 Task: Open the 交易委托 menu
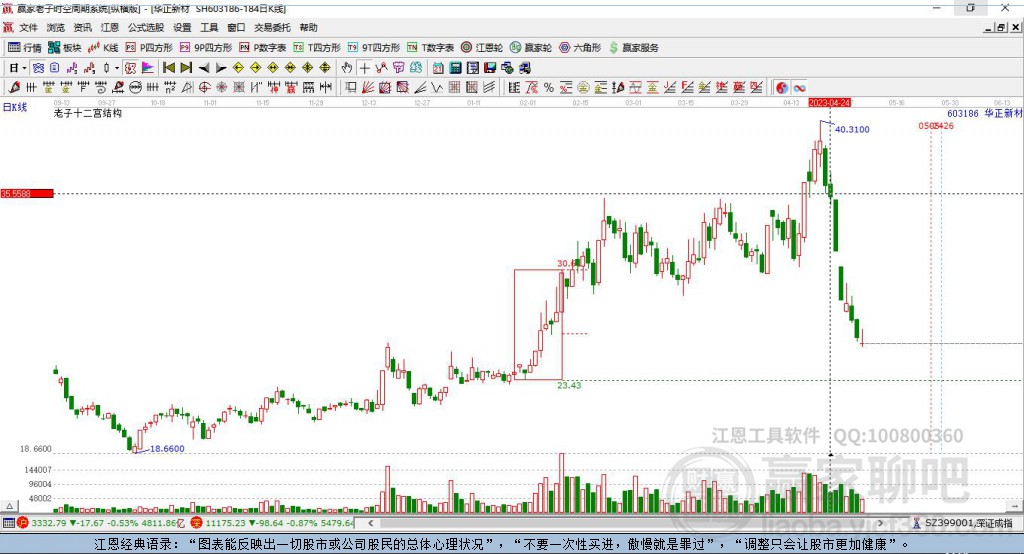[x=272, y=27]
